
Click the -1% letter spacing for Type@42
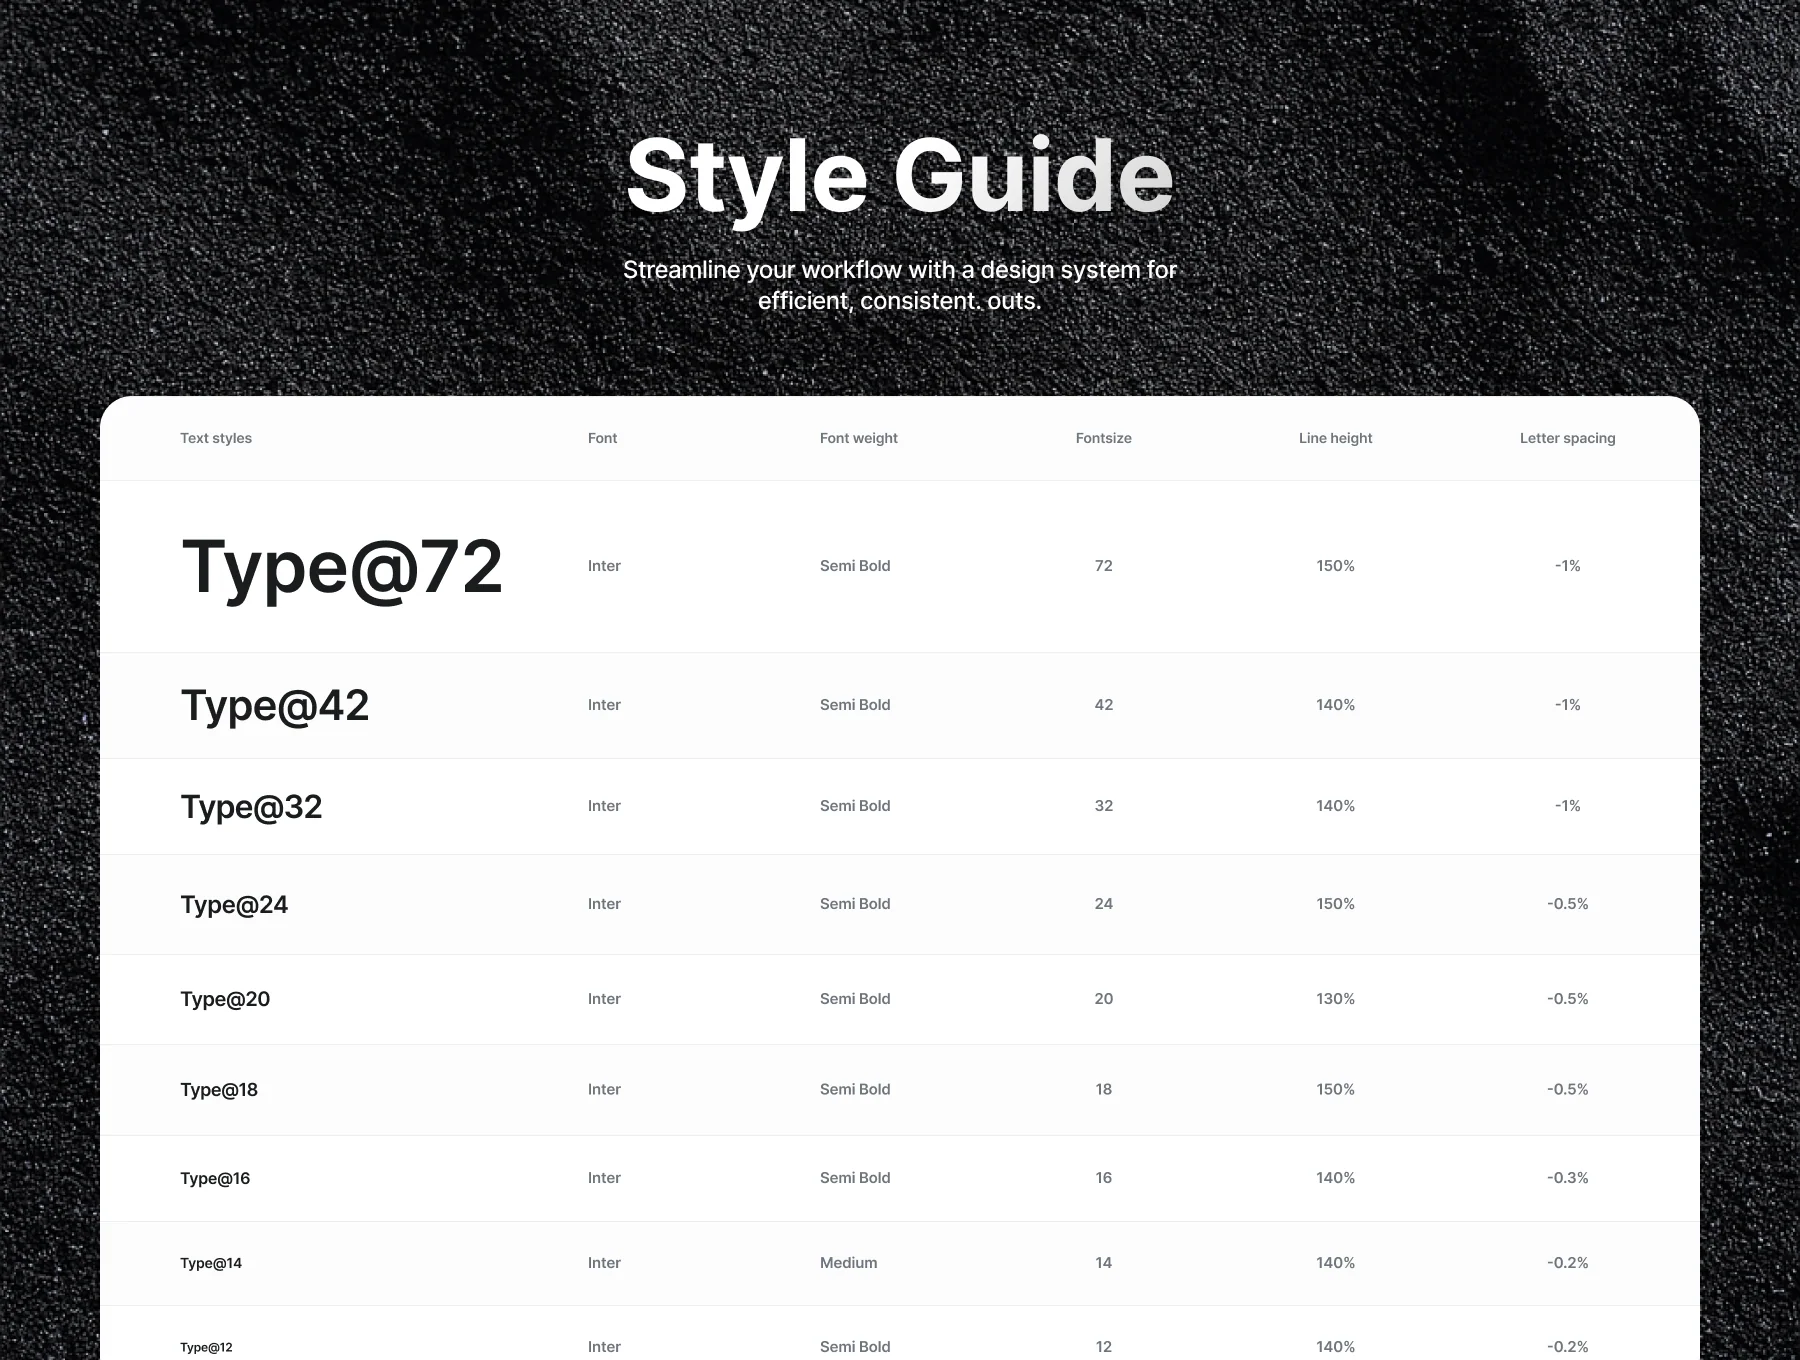1568,705
